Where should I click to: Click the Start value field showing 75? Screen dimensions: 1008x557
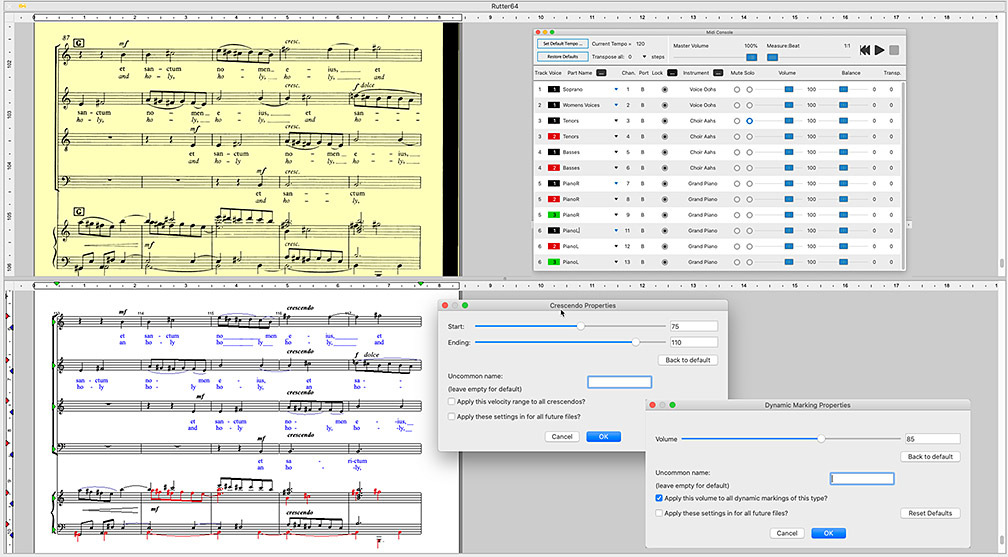tap(694, 326)
